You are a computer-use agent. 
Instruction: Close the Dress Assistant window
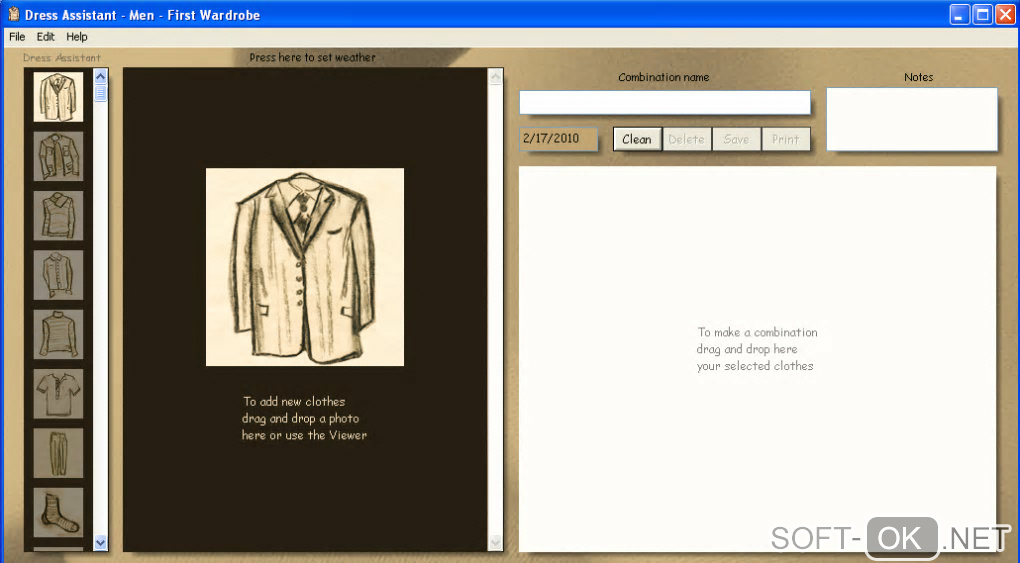[1005, 14]
